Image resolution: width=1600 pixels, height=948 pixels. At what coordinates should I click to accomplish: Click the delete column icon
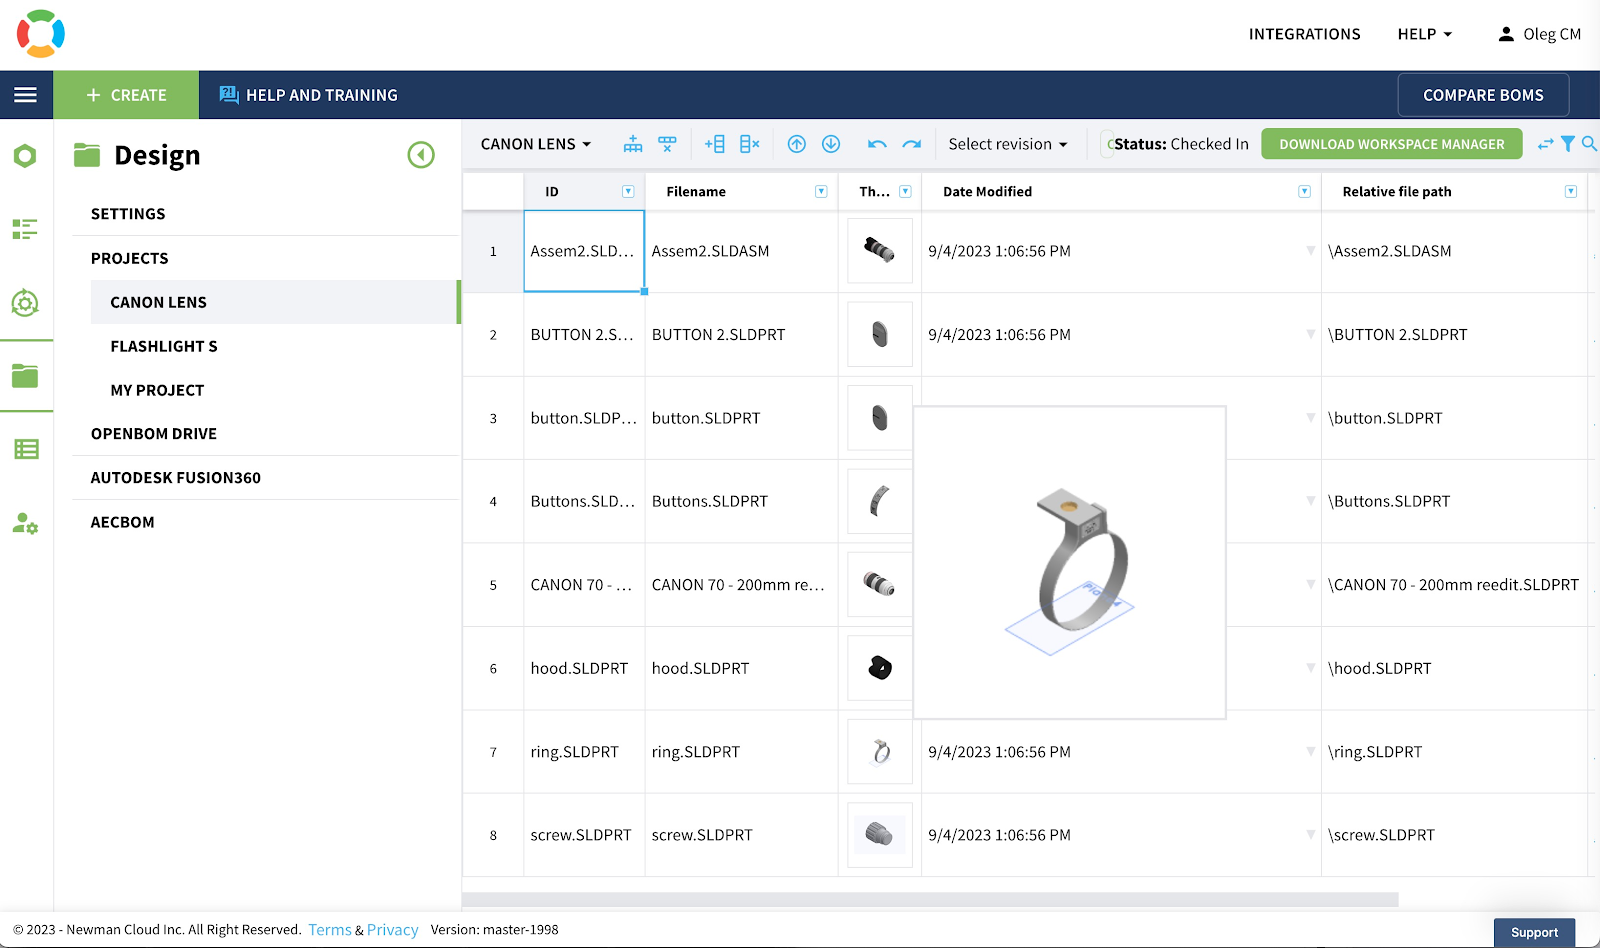click(x=750, y=144)
